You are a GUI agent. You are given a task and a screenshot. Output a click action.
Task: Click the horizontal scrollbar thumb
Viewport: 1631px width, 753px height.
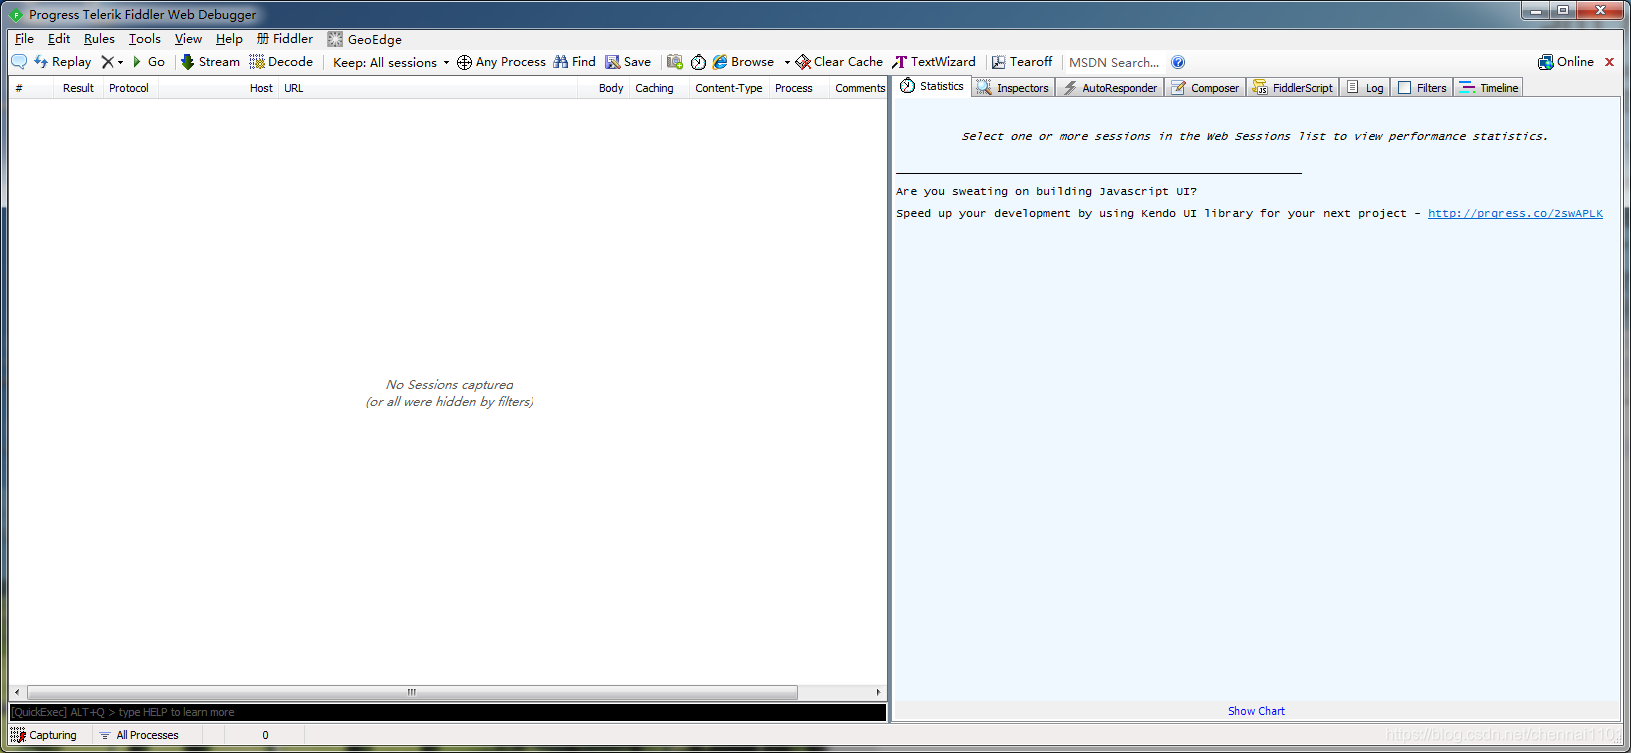tap(412, 692)
